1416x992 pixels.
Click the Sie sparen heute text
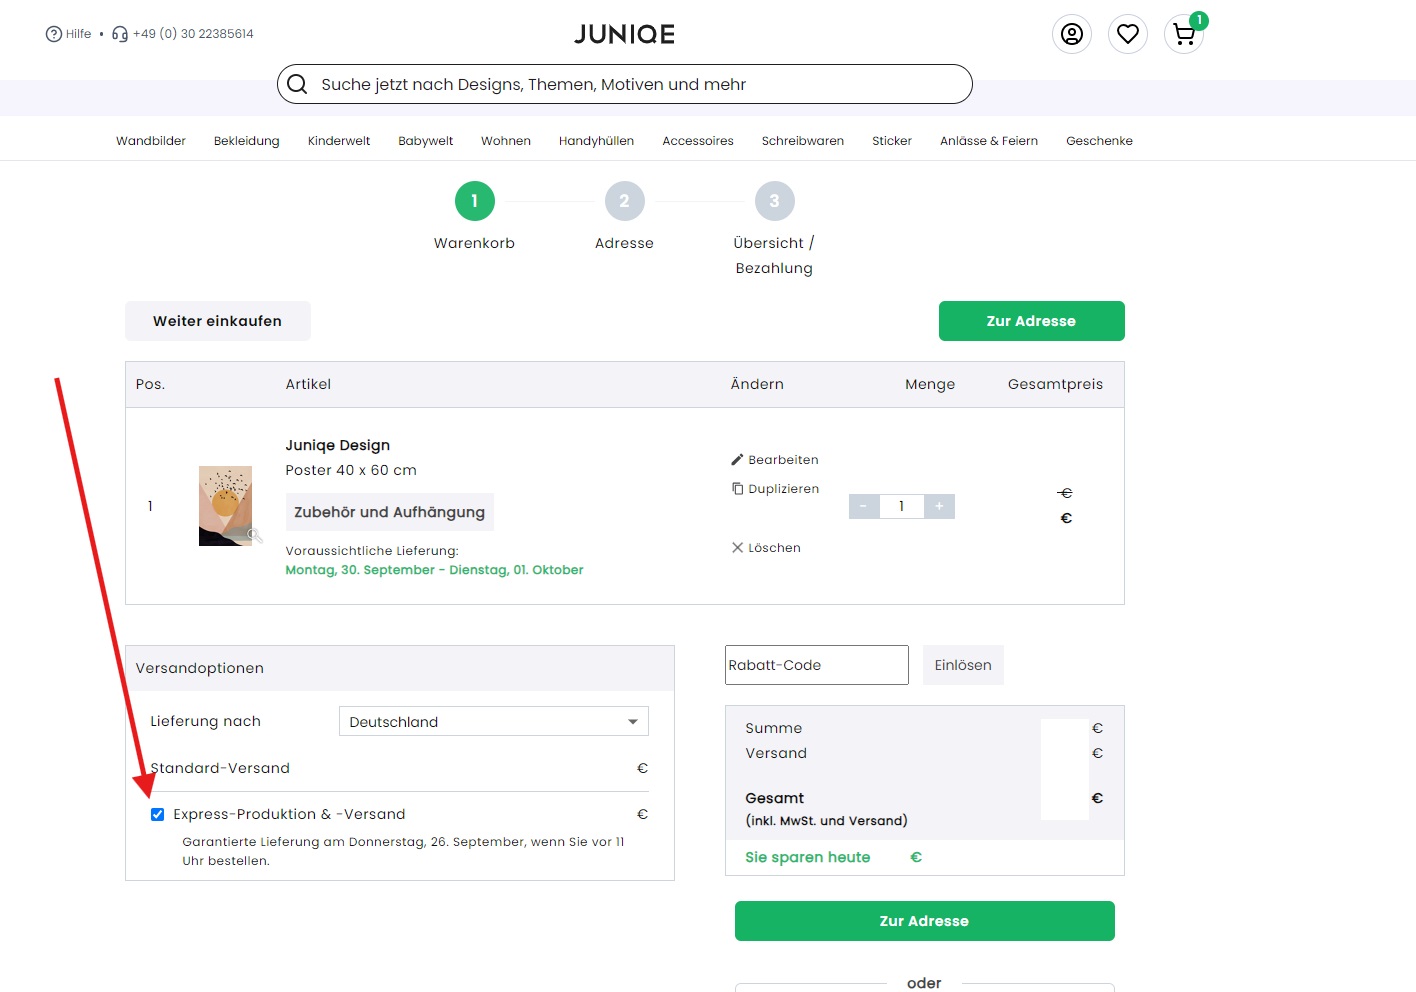coord(808,857)
